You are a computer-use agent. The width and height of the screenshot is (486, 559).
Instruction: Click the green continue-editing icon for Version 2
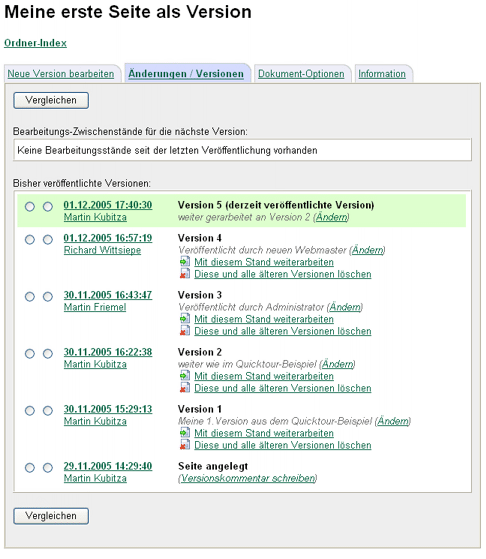coord(184,376)
